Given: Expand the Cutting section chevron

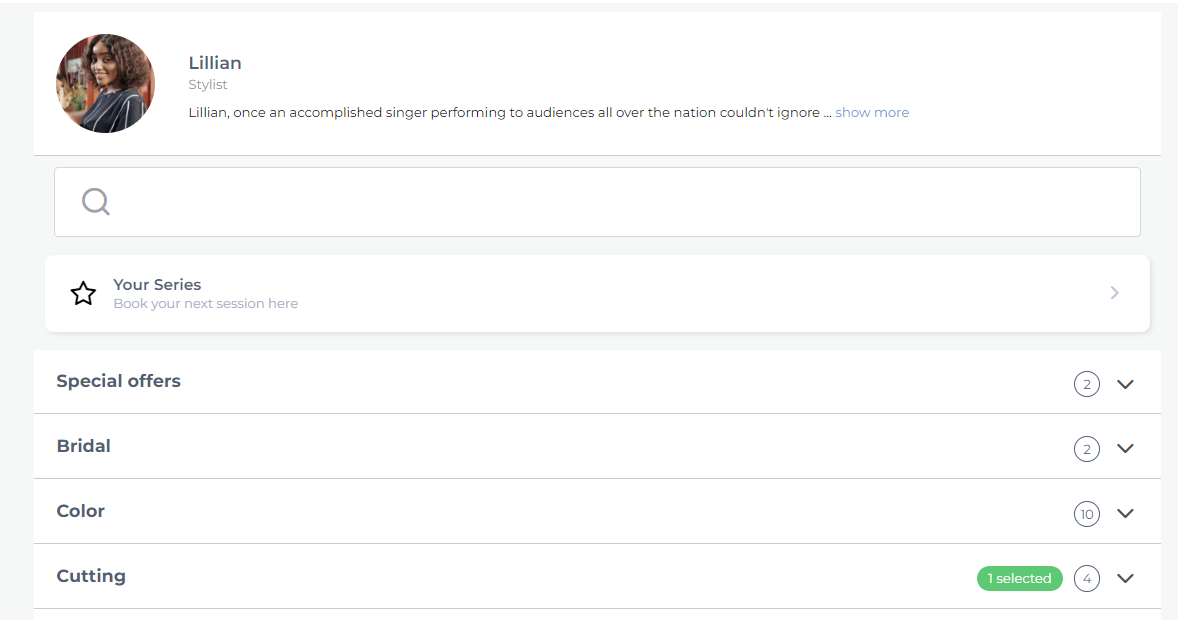Looking at the screenshot, I should [x=1125, y=578].
